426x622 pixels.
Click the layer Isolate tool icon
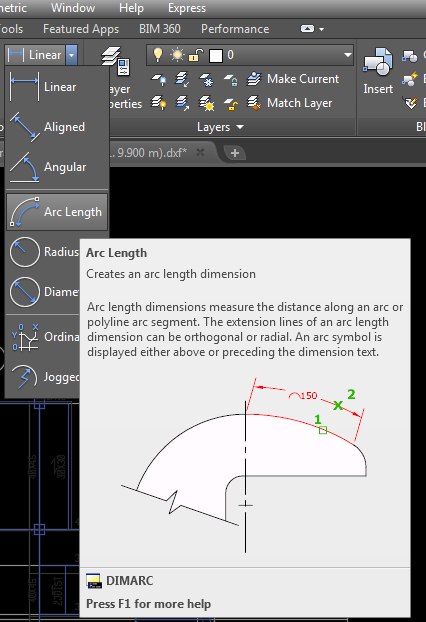point(182,79)
